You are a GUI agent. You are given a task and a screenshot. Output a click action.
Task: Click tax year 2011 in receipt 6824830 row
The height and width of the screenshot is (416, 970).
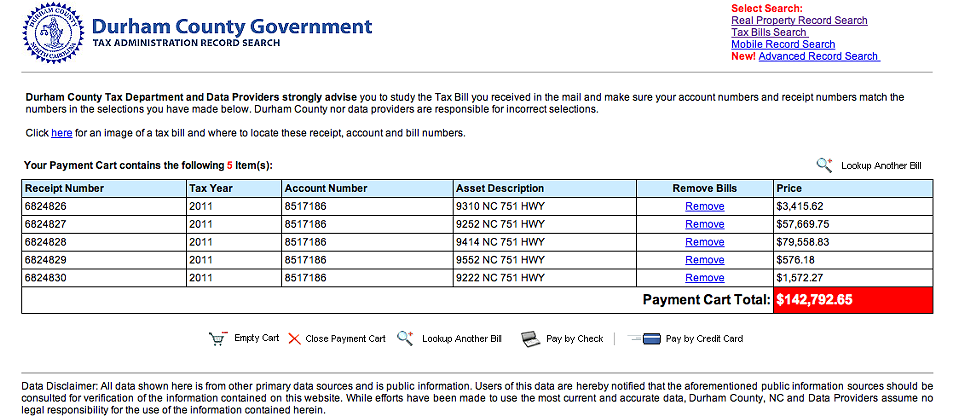coord(201,278)
